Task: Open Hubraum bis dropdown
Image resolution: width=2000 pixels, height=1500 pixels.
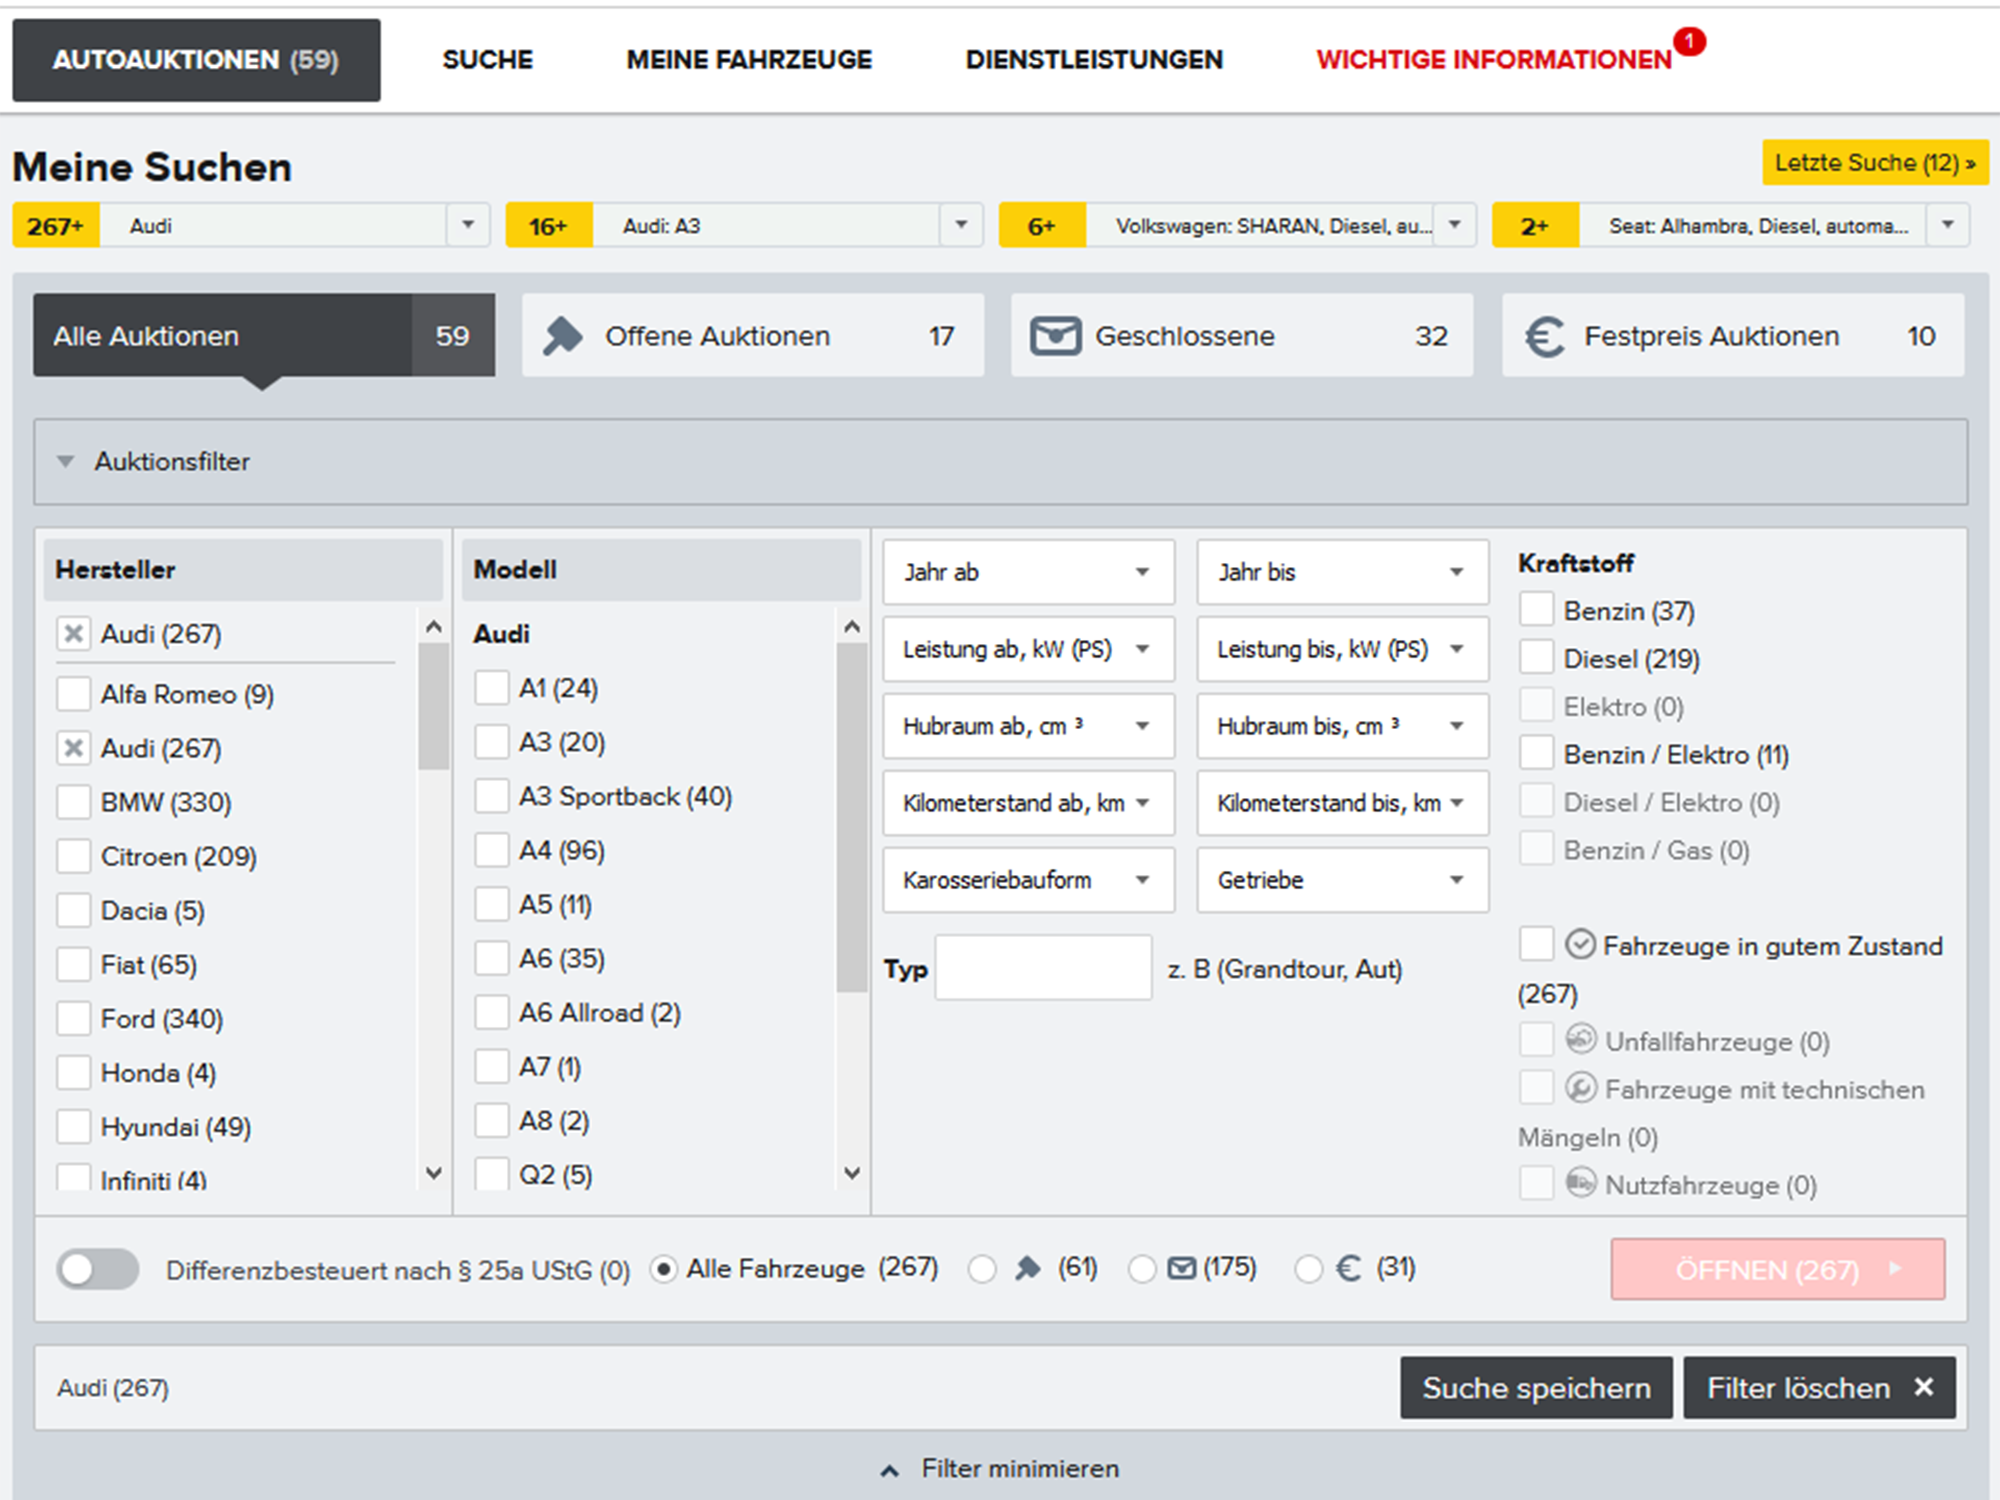Action: pyautogui.click(x=1342, y=726)
